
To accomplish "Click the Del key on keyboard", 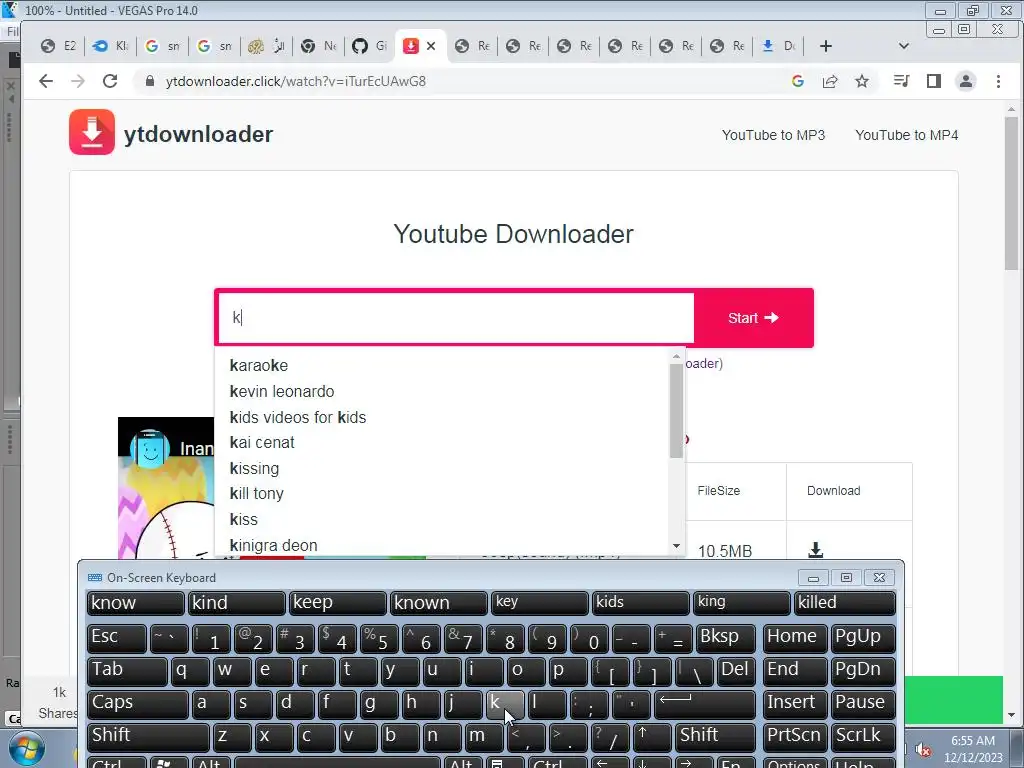I will tap(736, 671).
